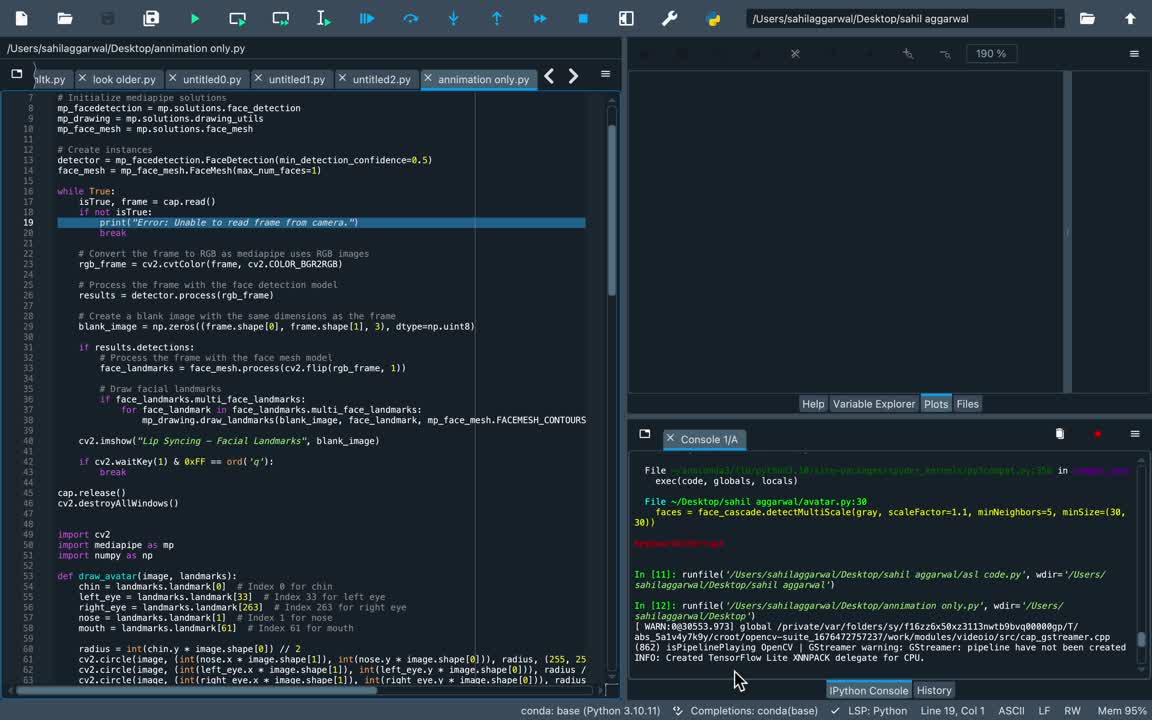The width and height of the screenshot is (1152, 720).
Task: Open IPython console options hamburger menu
Action: point(1134,434)
